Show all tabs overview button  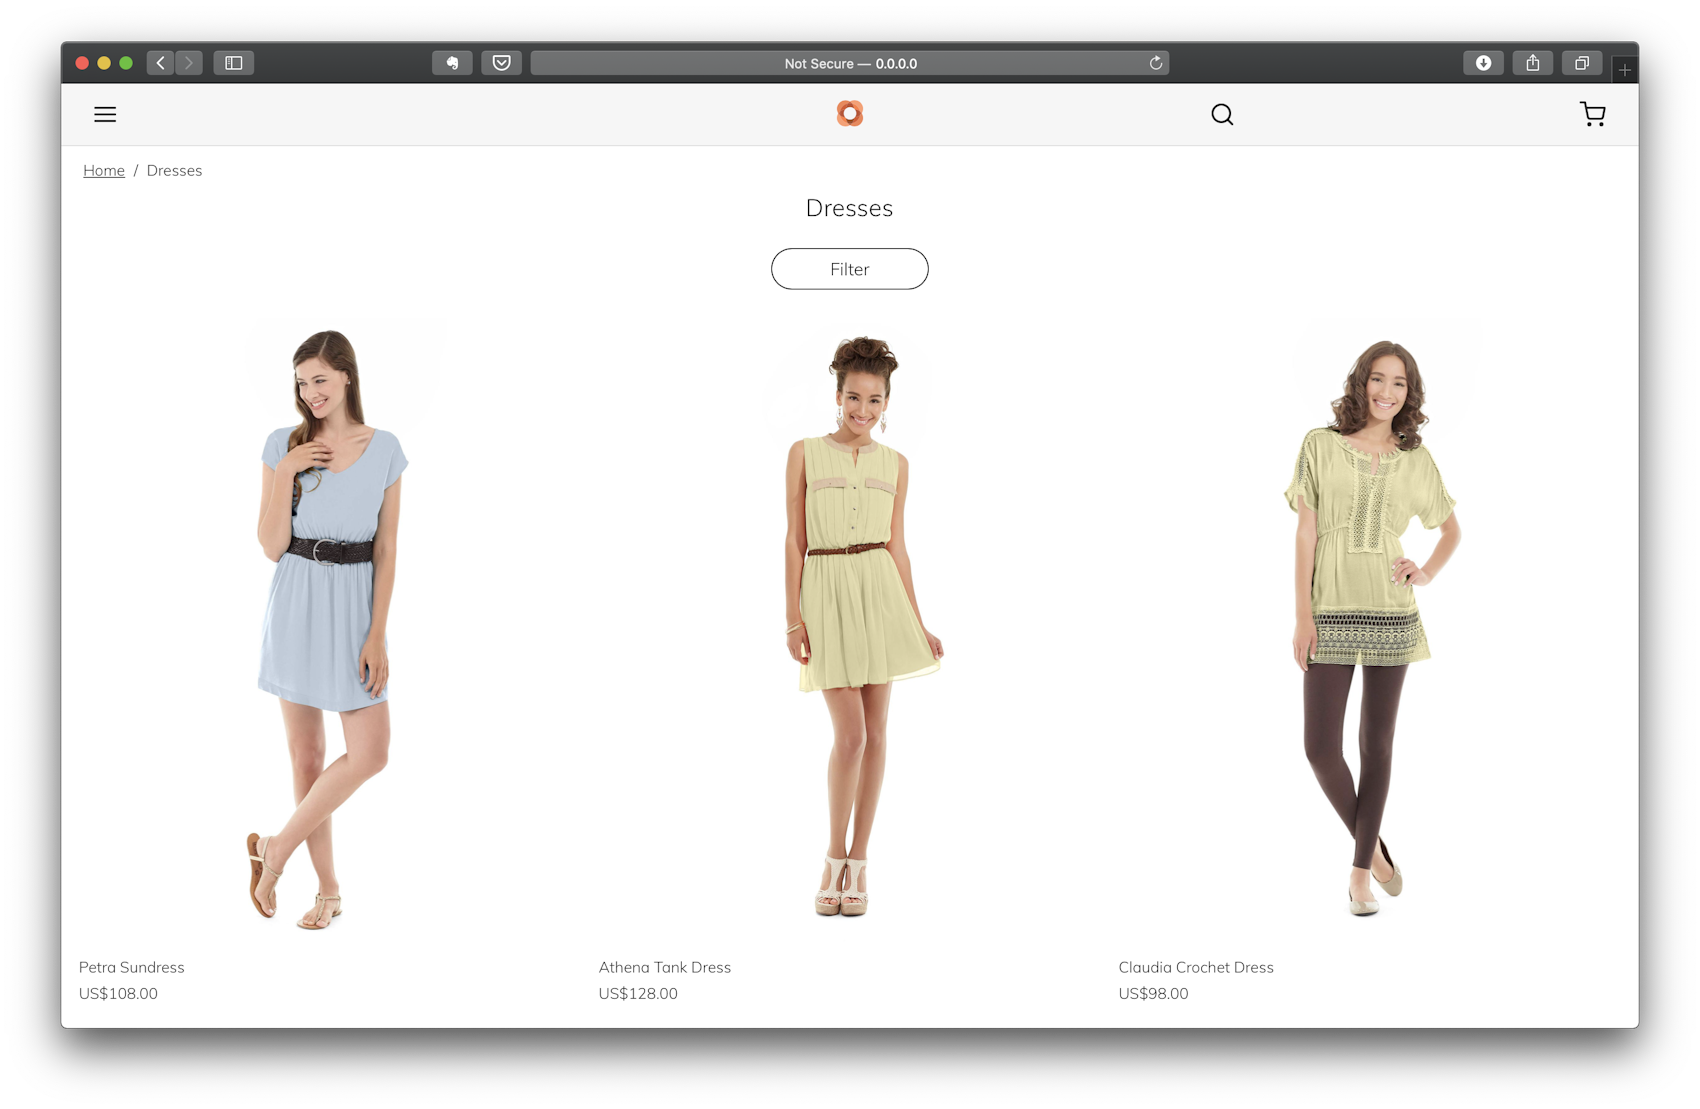(x=1582, y=63)
